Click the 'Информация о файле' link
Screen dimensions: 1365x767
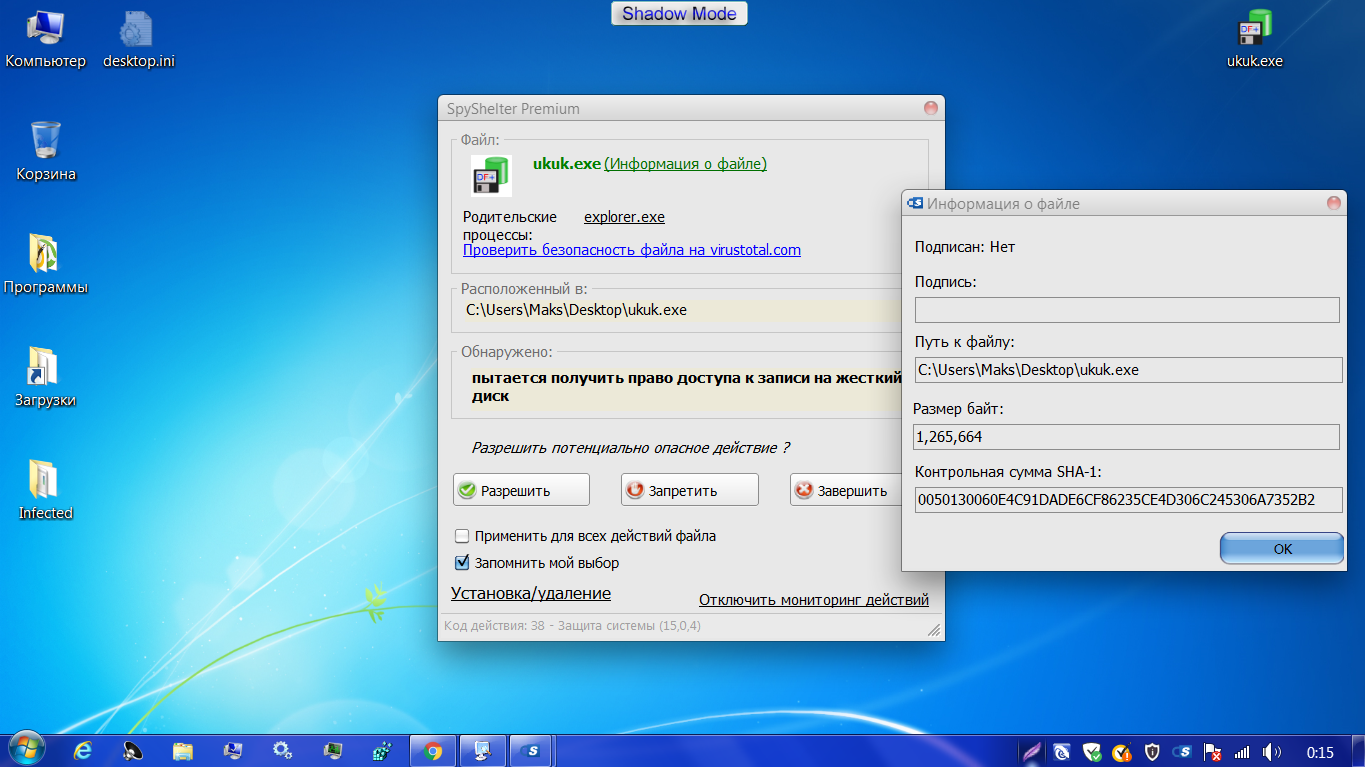coord(685,164)
